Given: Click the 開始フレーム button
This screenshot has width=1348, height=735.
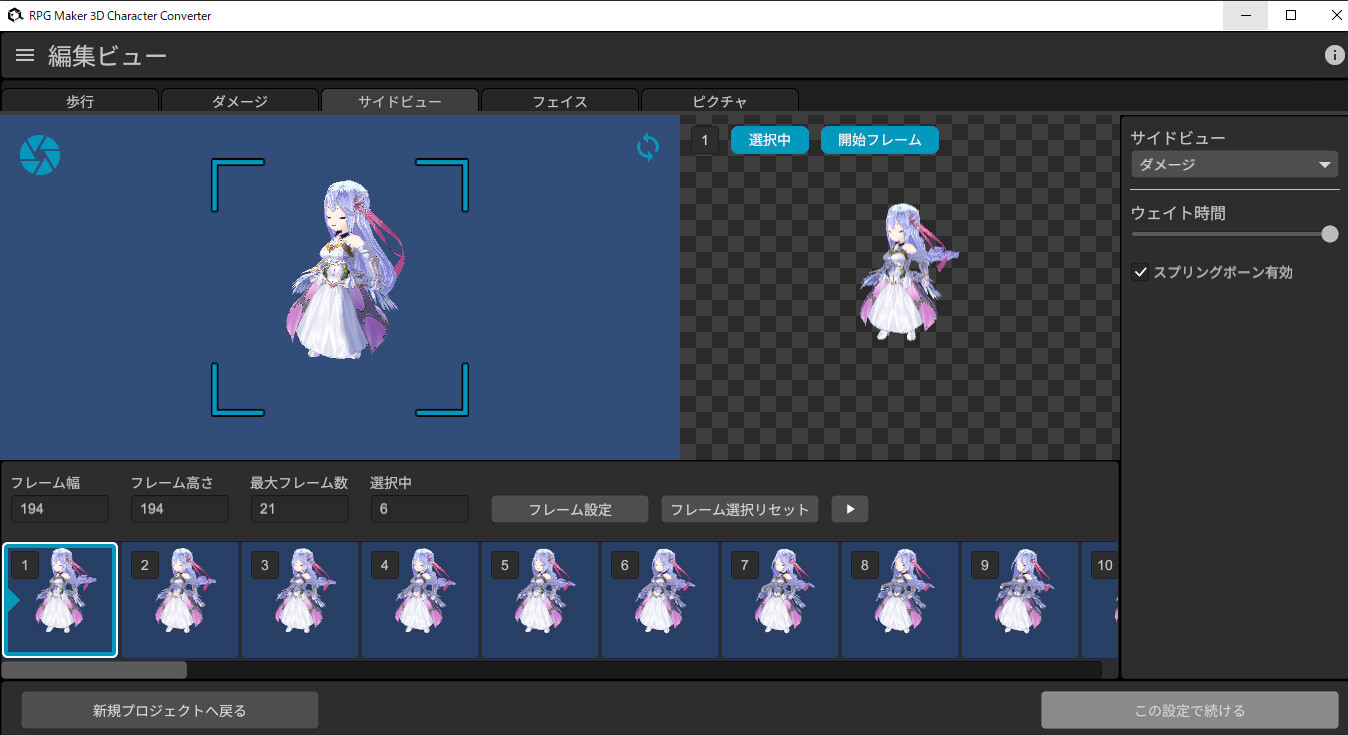Looking at the screenshot, I should [880, 140].
